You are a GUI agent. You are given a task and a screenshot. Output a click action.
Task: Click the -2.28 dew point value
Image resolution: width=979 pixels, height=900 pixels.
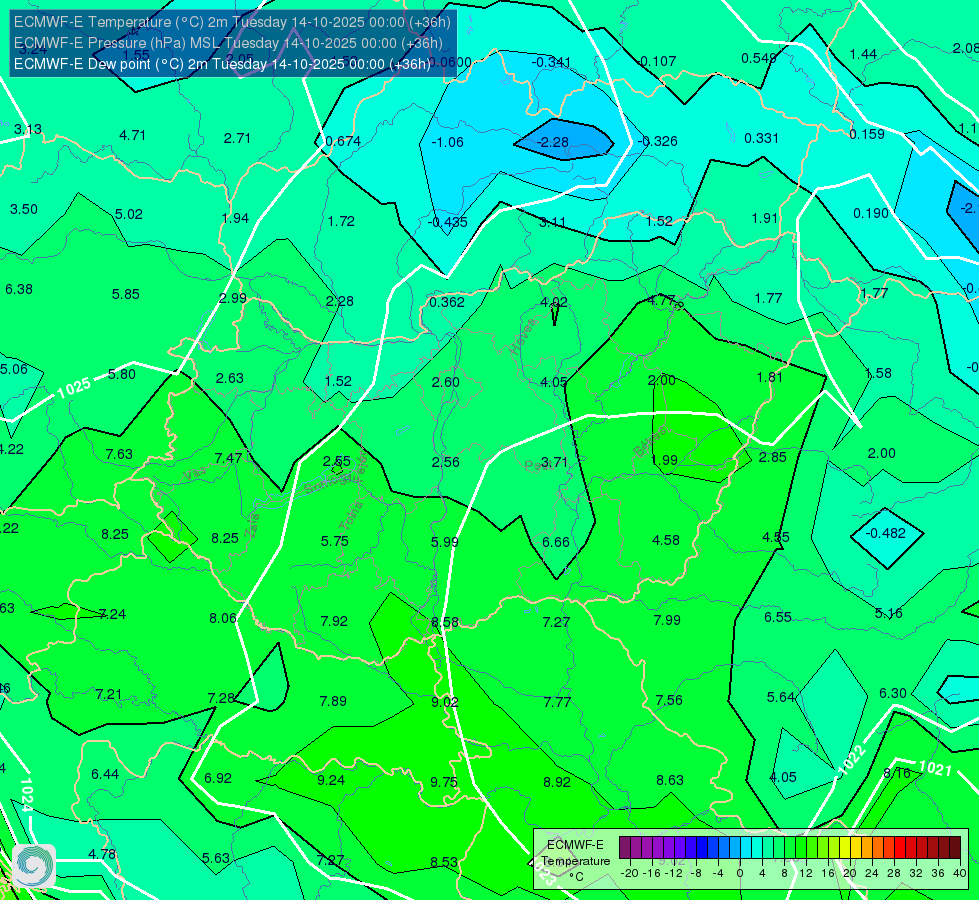(x=553, y=142)
